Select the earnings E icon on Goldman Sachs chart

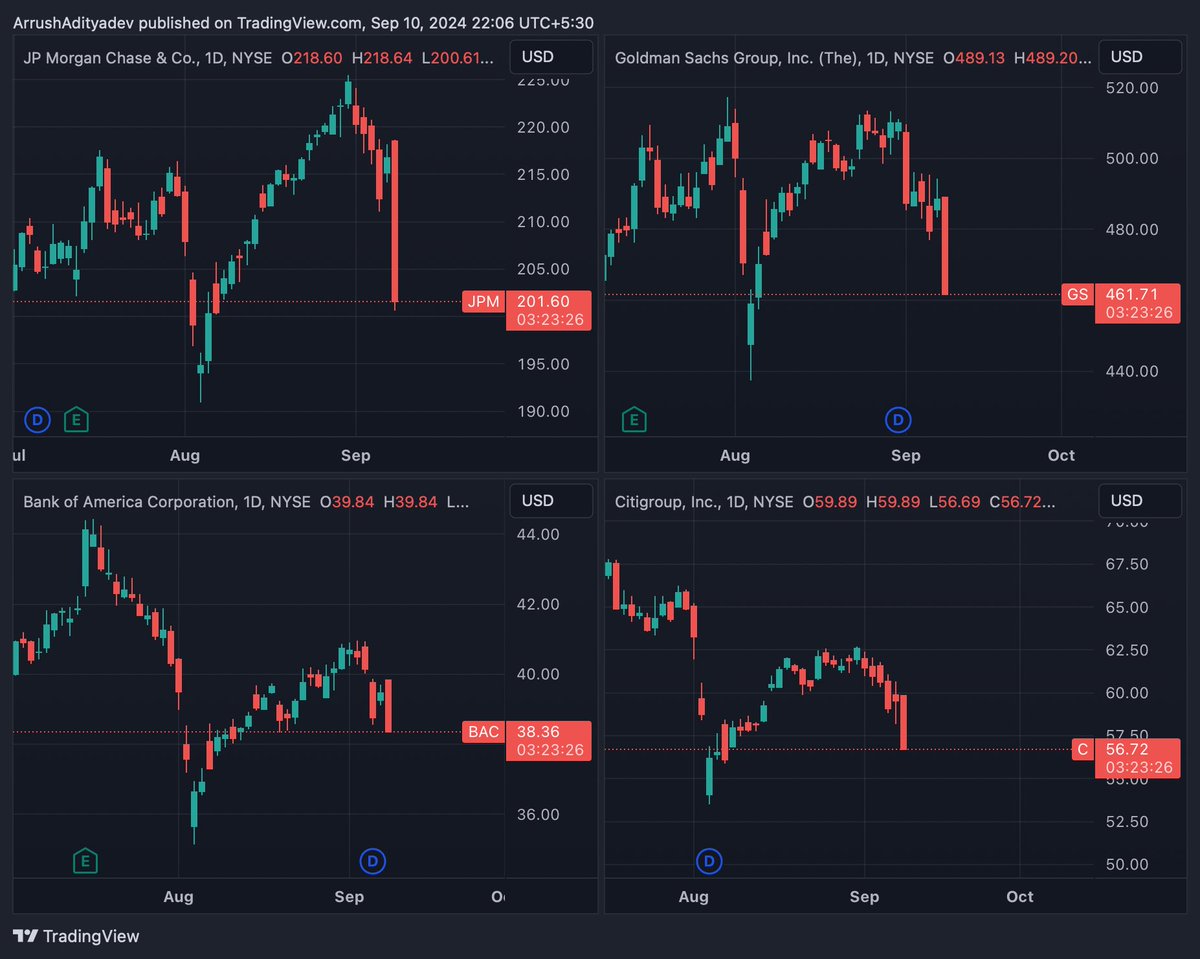click(633, 420)
